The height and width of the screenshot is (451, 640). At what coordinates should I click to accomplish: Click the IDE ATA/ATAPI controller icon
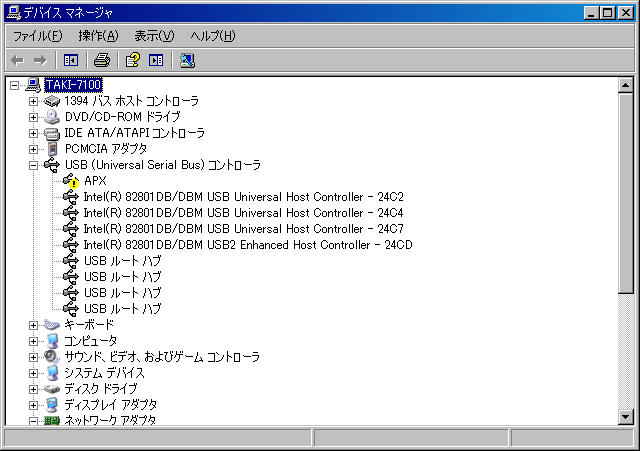point(52,133)
